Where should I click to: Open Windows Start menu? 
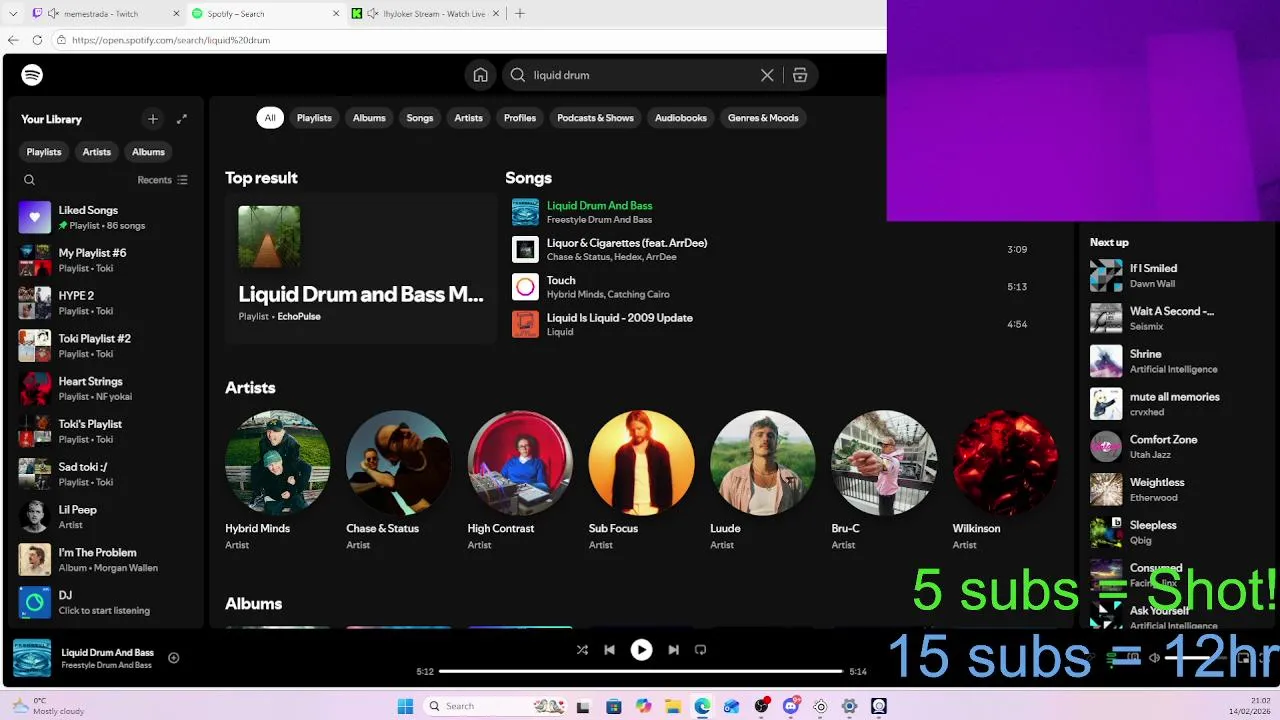click(405, 706)
